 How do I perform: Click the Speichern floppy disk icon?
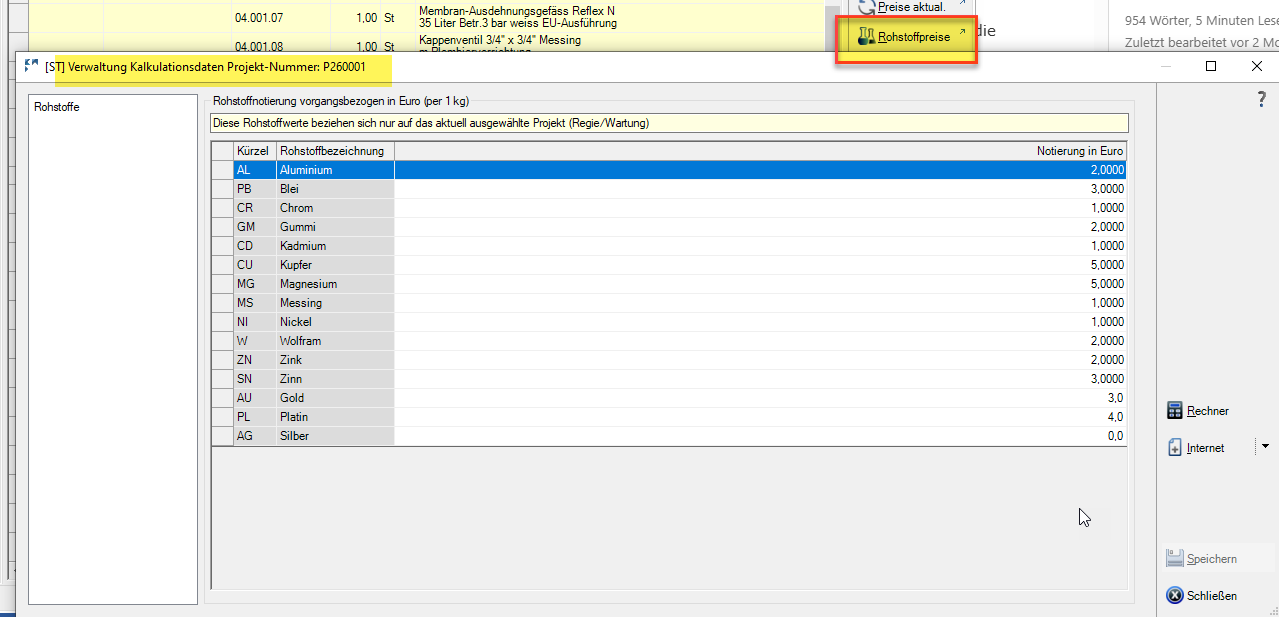coord(1175,559)
